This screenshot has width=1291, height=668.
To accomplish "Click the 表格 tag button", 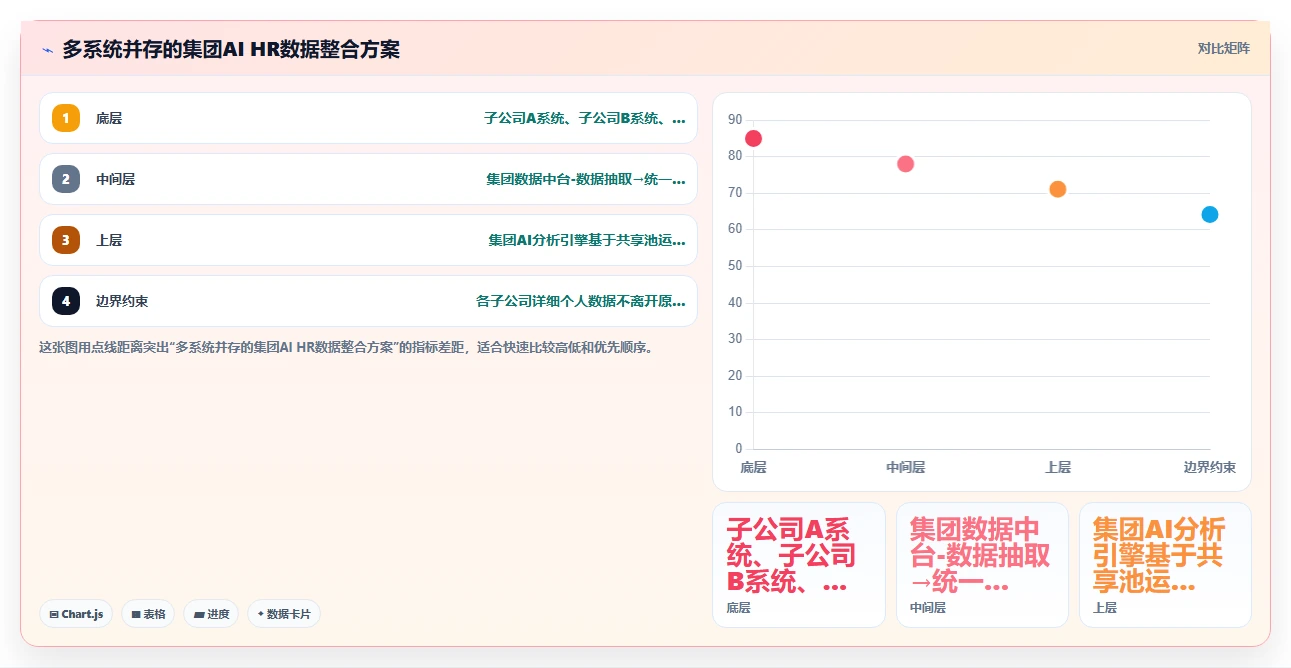I will pyautogui.click(x=148, y=614).
